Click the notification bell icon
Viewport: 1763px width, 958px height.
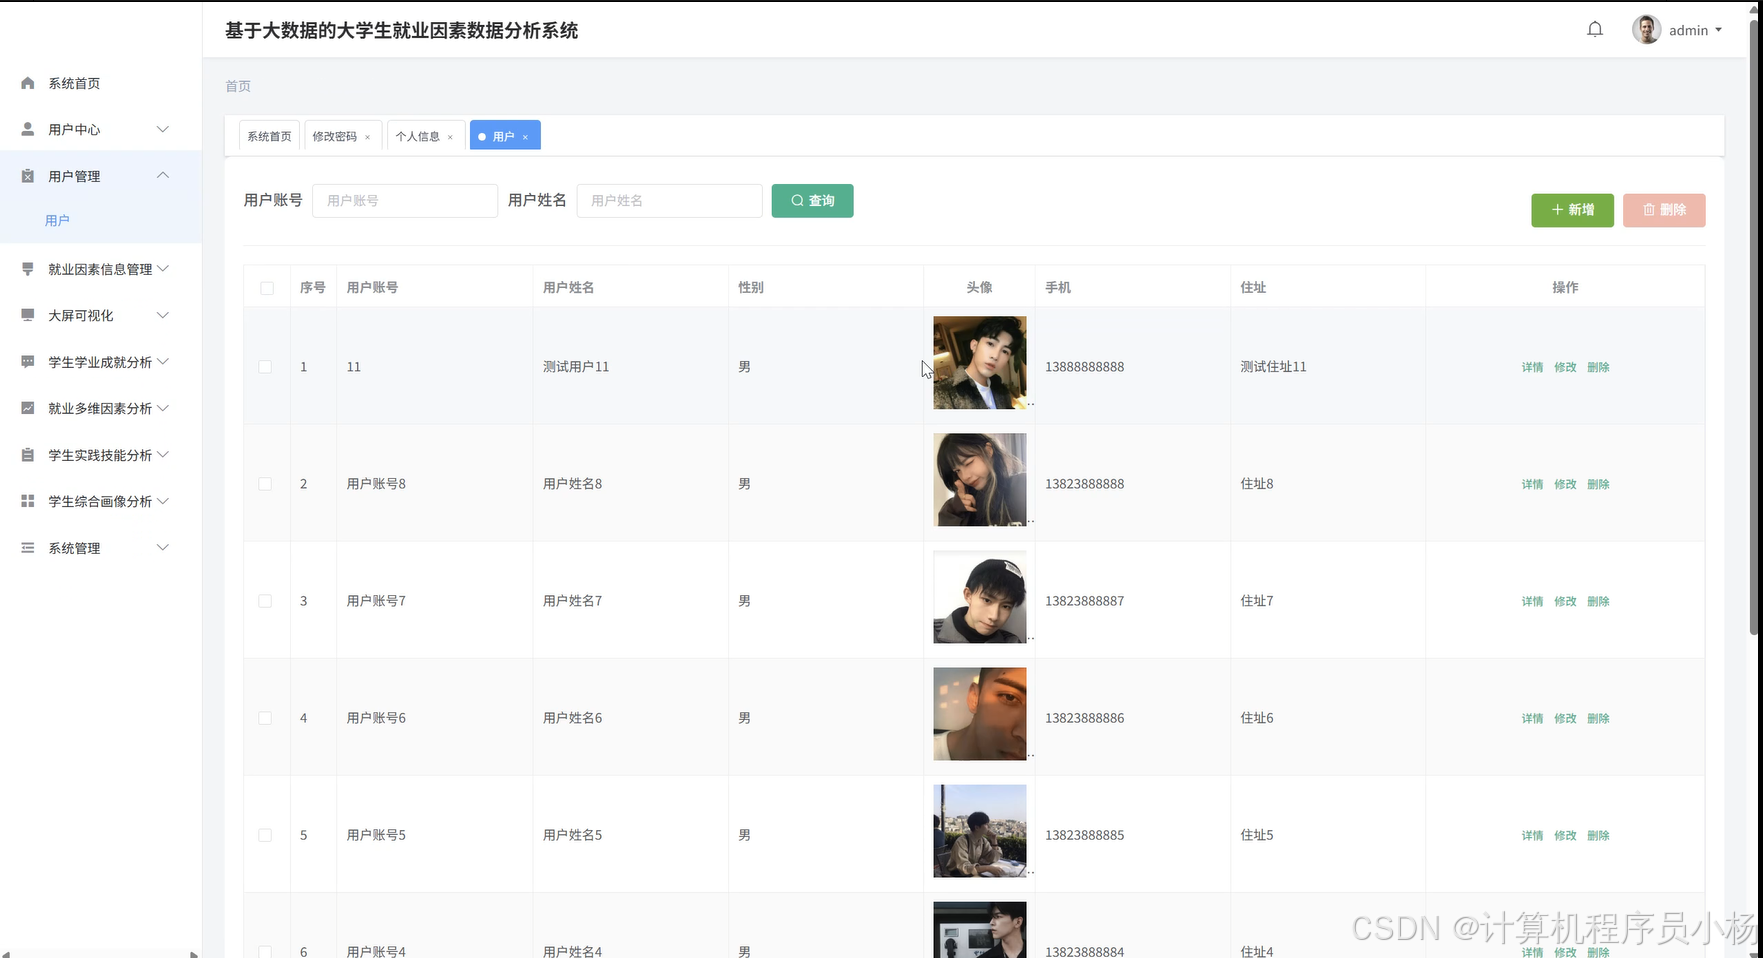[x=1595, y=30]
